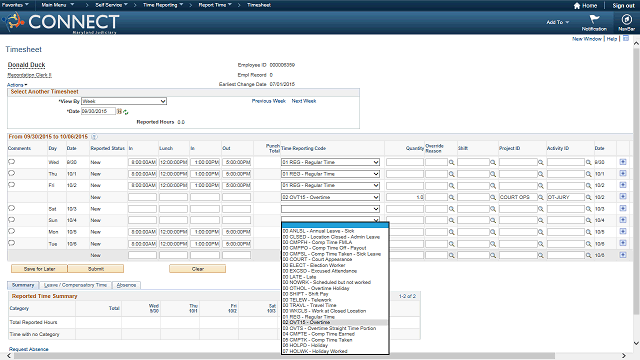
Task: Open Request Absence link
Action: [x=29, y=349]
